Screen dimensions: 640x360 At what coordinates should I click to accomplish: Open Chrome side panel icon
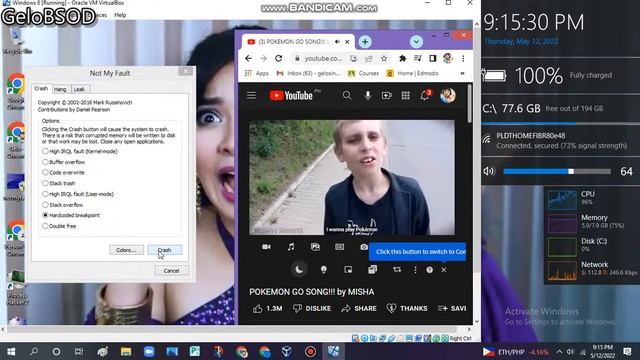coord(433,59)
